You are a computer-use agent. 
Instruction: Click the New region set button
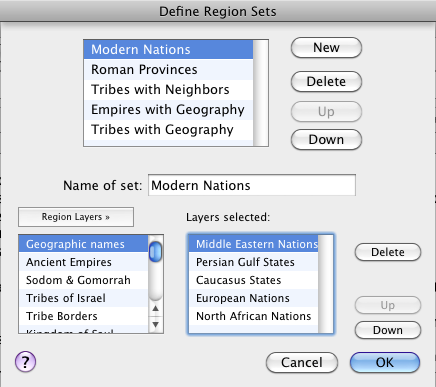point(326,48)
